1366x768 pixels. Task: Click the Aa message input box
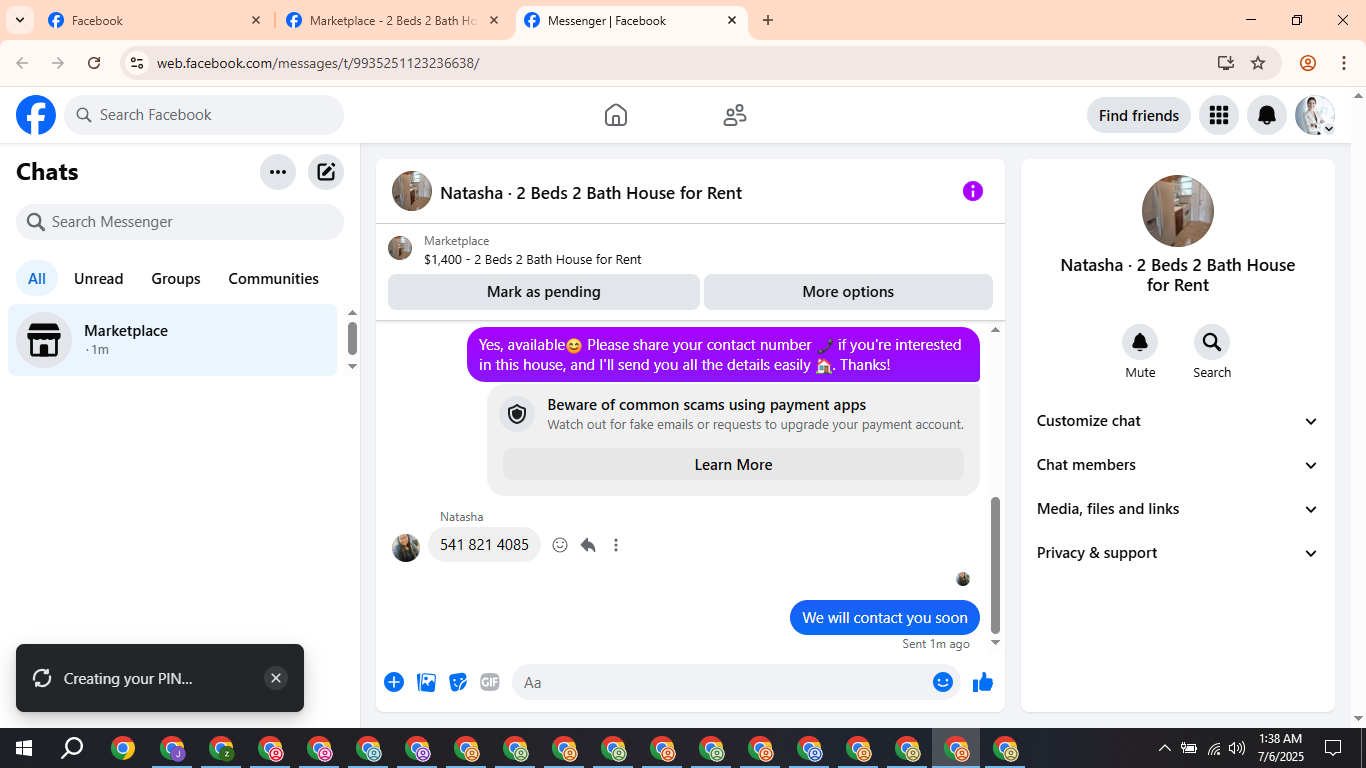point(736,682)
